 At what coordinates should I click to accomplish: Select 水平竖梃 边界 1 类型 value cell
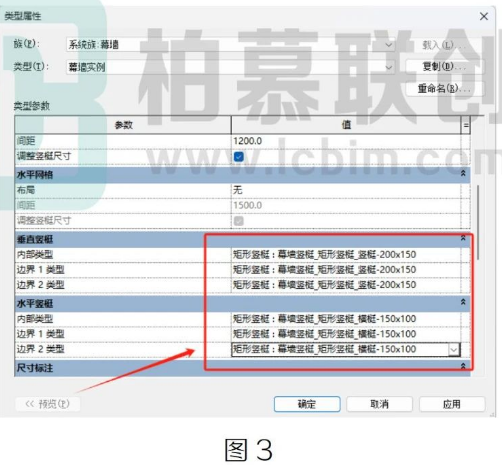coord(346,334)
